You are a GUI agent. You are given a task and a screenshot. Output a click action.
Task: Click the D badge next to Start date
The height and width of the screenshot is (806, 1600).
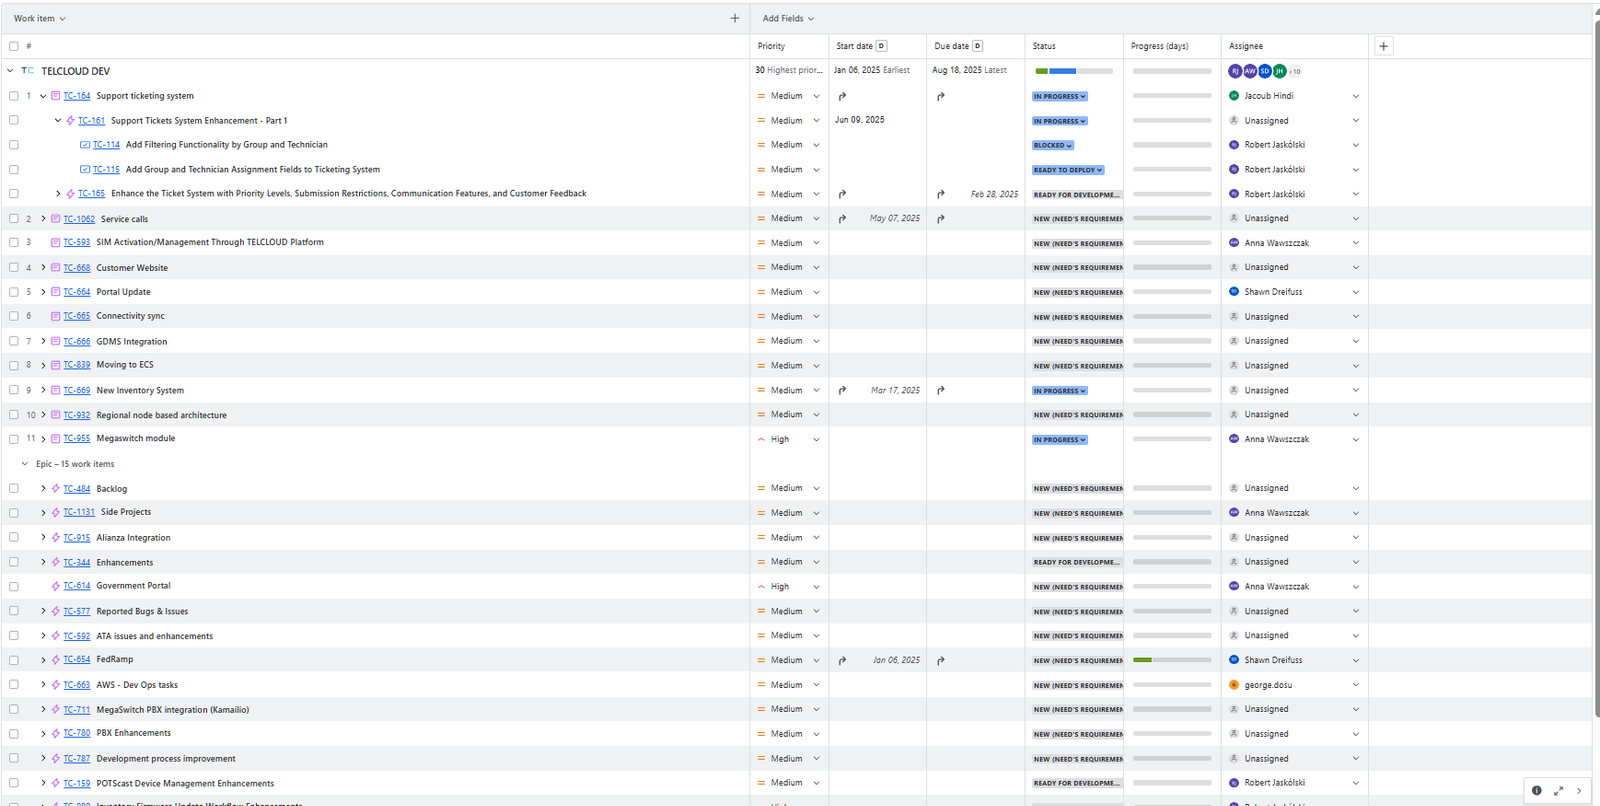click(881, 46)
